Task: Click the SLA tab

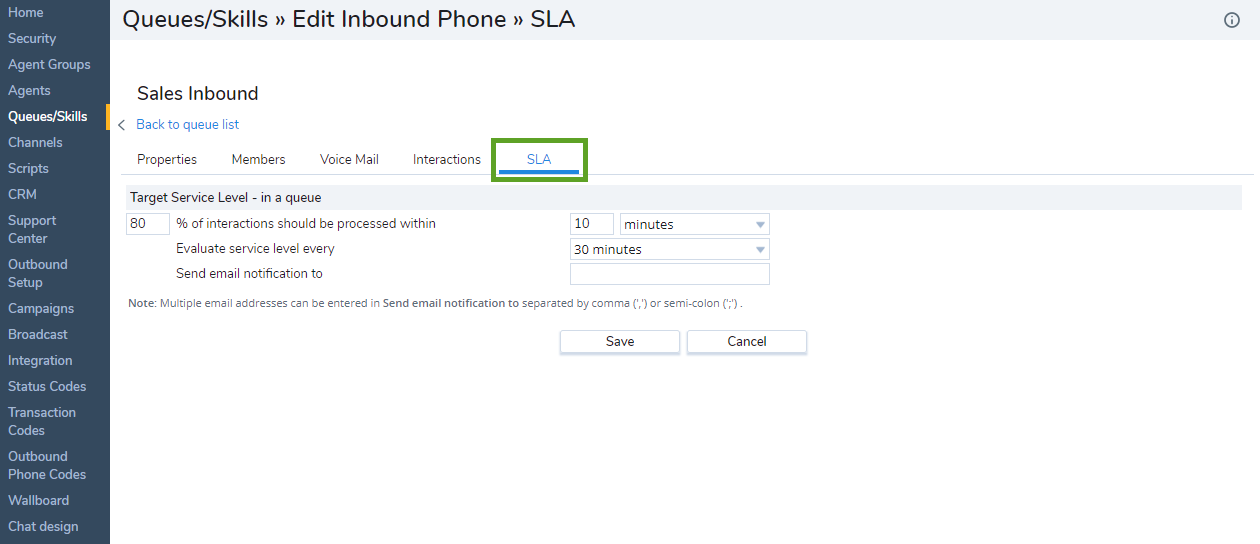Action: (x=539, y=160)
